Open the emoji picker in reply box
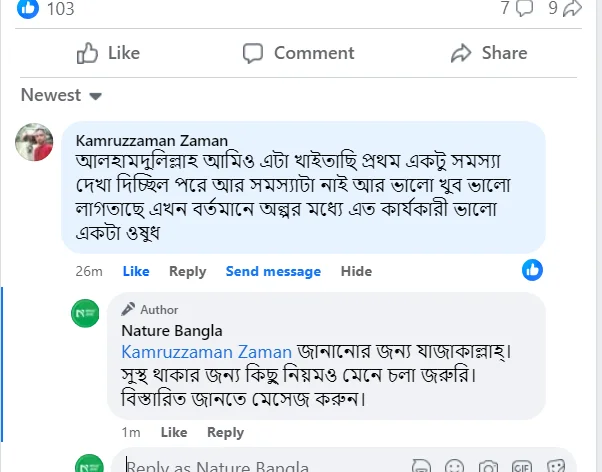Image resolution: width=602 pixels, height=472 pixels. point(456,466)
